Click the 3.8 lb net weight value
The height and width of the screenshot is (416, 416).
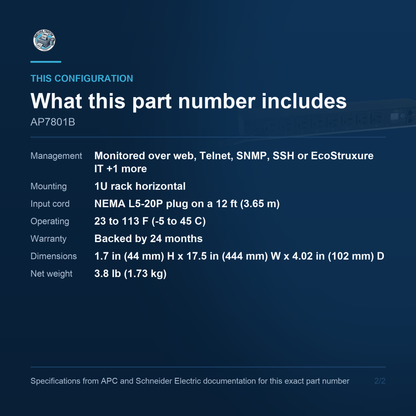pos(130,273)
